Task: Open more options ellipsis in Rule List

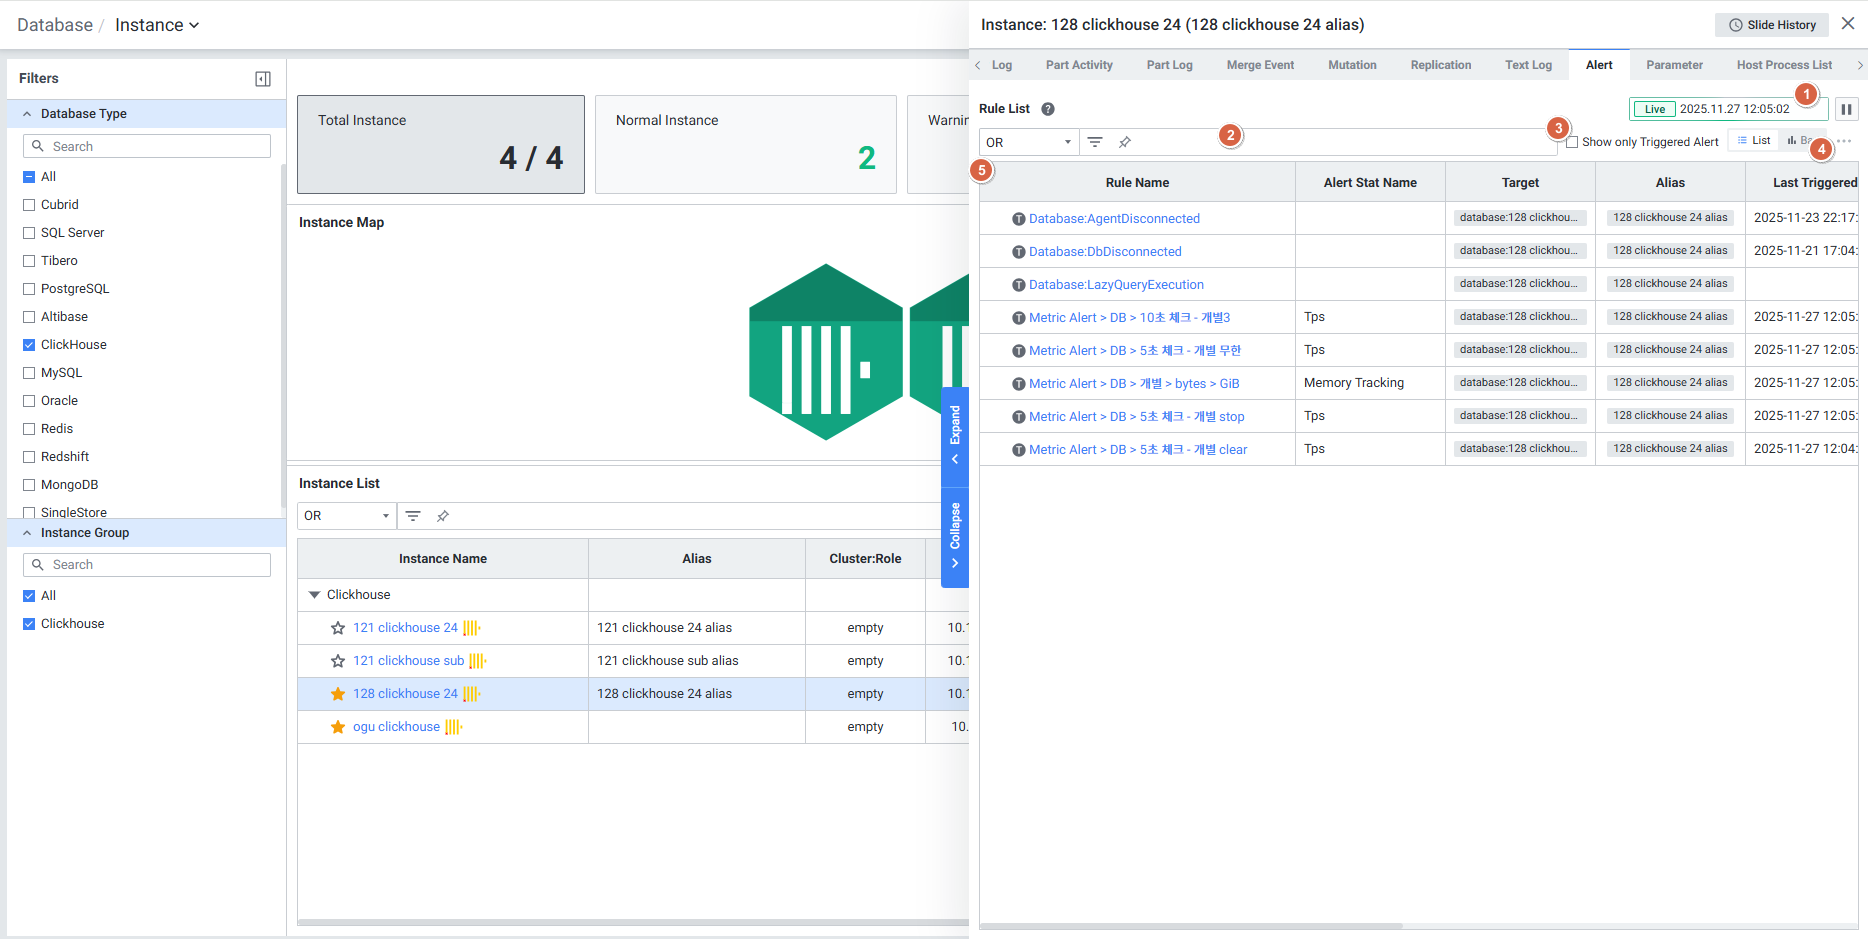Action: [1845, 141]
